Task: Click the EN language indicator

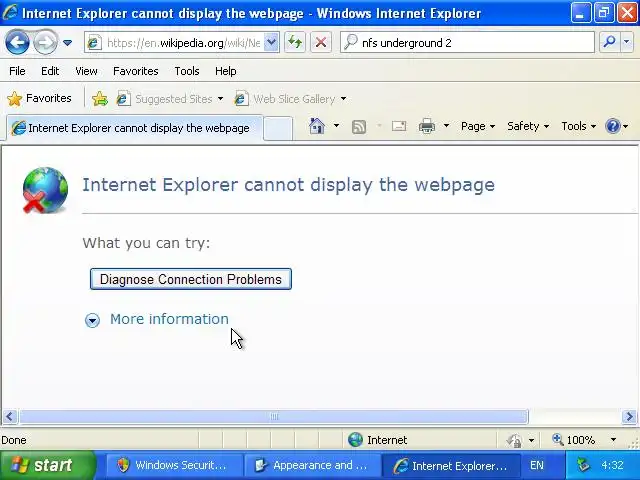Action: click(537, 465)
